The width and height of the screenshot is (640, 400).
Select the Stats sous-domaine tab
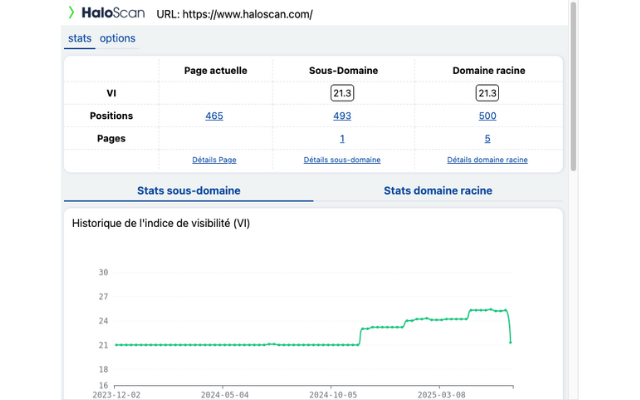pyautogui.click(x=188, y=190)
